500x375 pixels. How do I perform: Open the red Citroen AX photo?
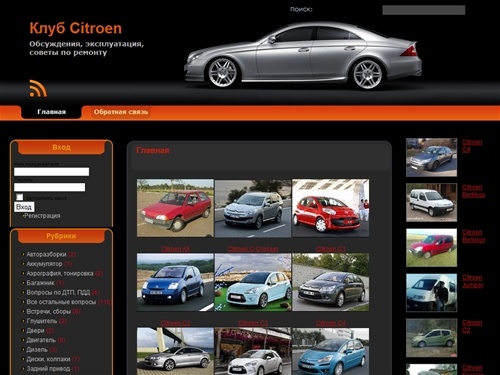click(175, 208)
